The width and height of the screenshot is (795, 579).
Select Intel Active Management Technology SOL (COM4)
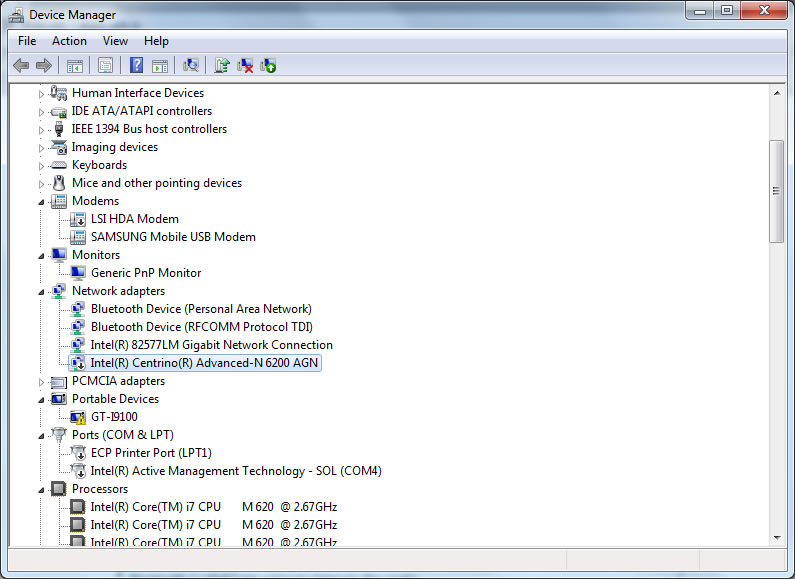tap(236, 471)
